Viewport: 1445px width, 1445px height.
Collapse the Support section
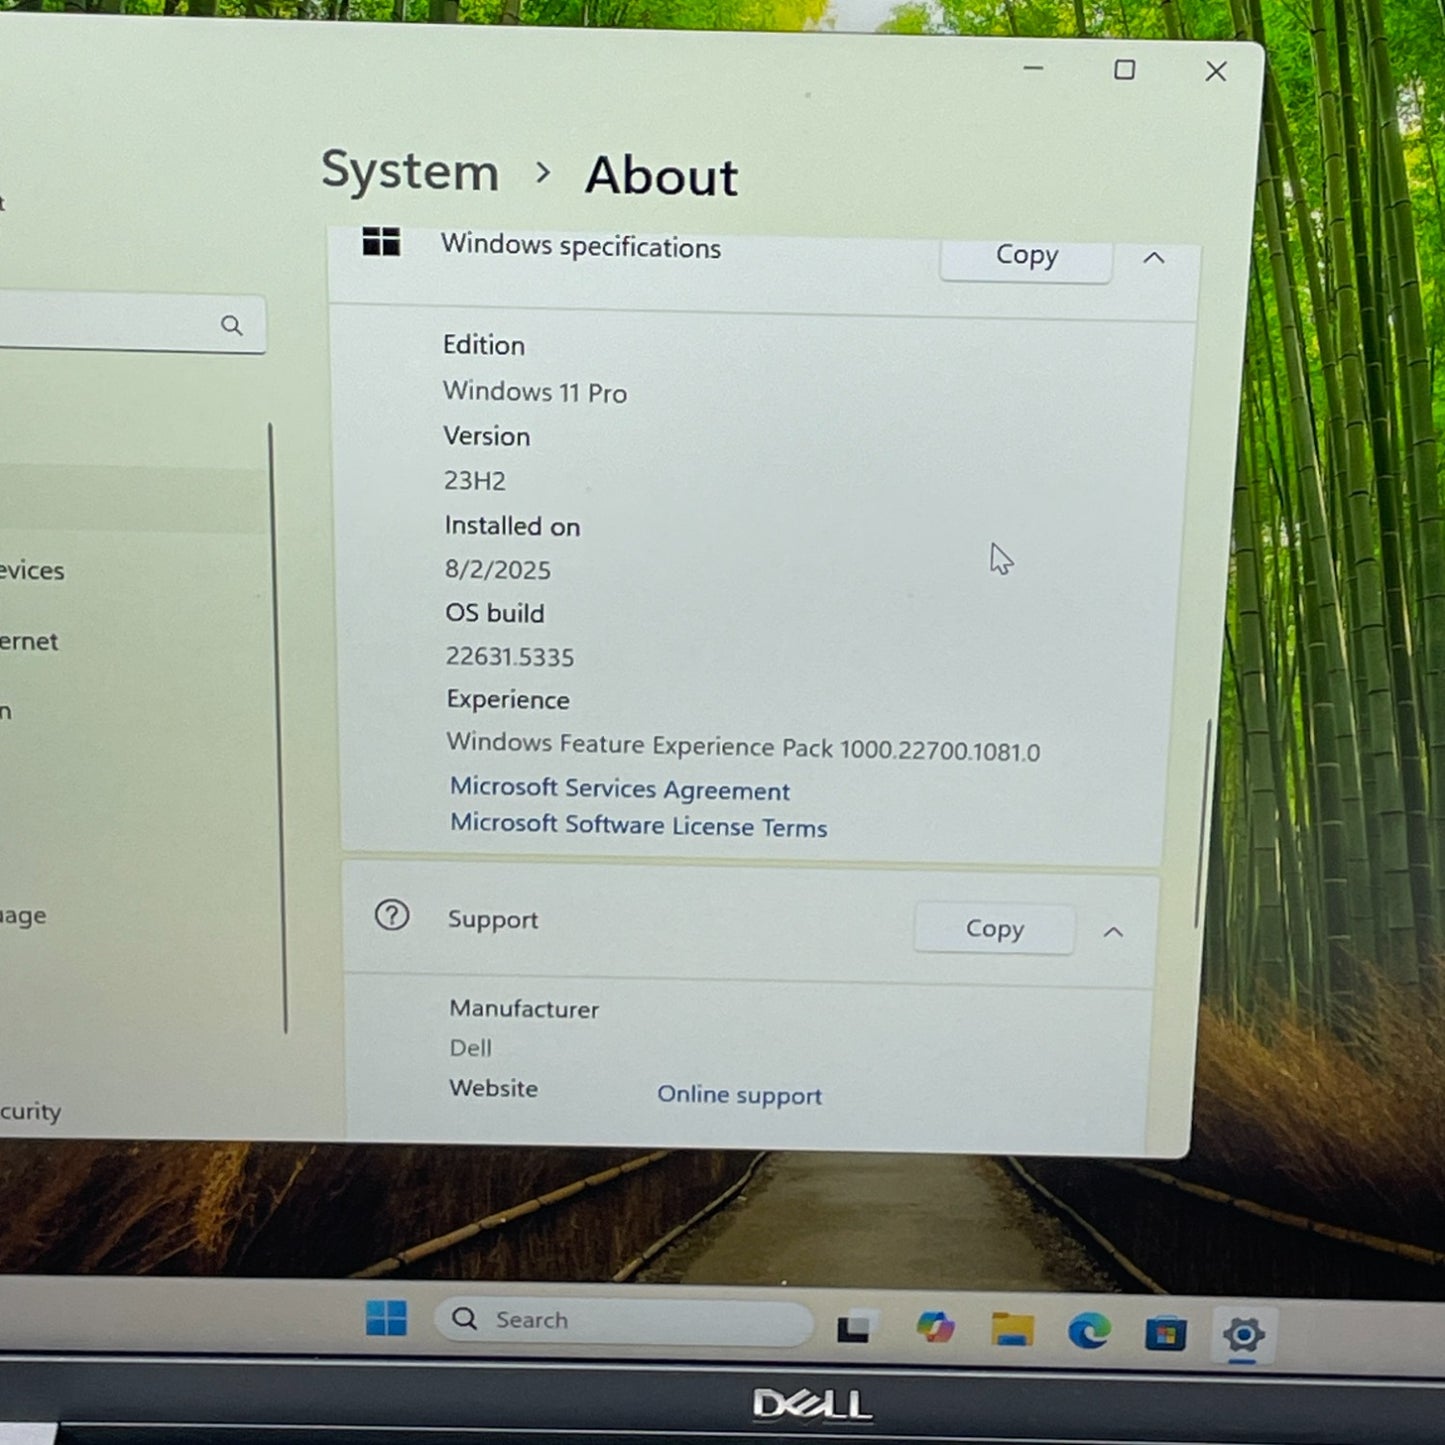click(x=1113, y=932)
